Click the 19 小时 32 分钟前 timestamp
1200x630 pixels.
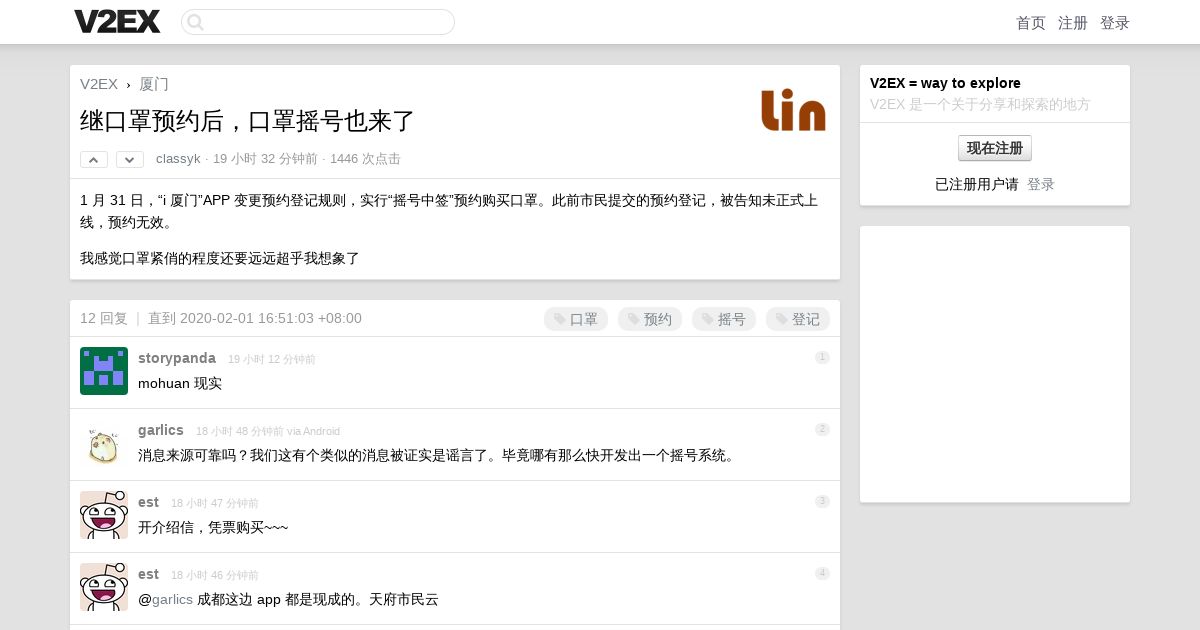point(265,159)
